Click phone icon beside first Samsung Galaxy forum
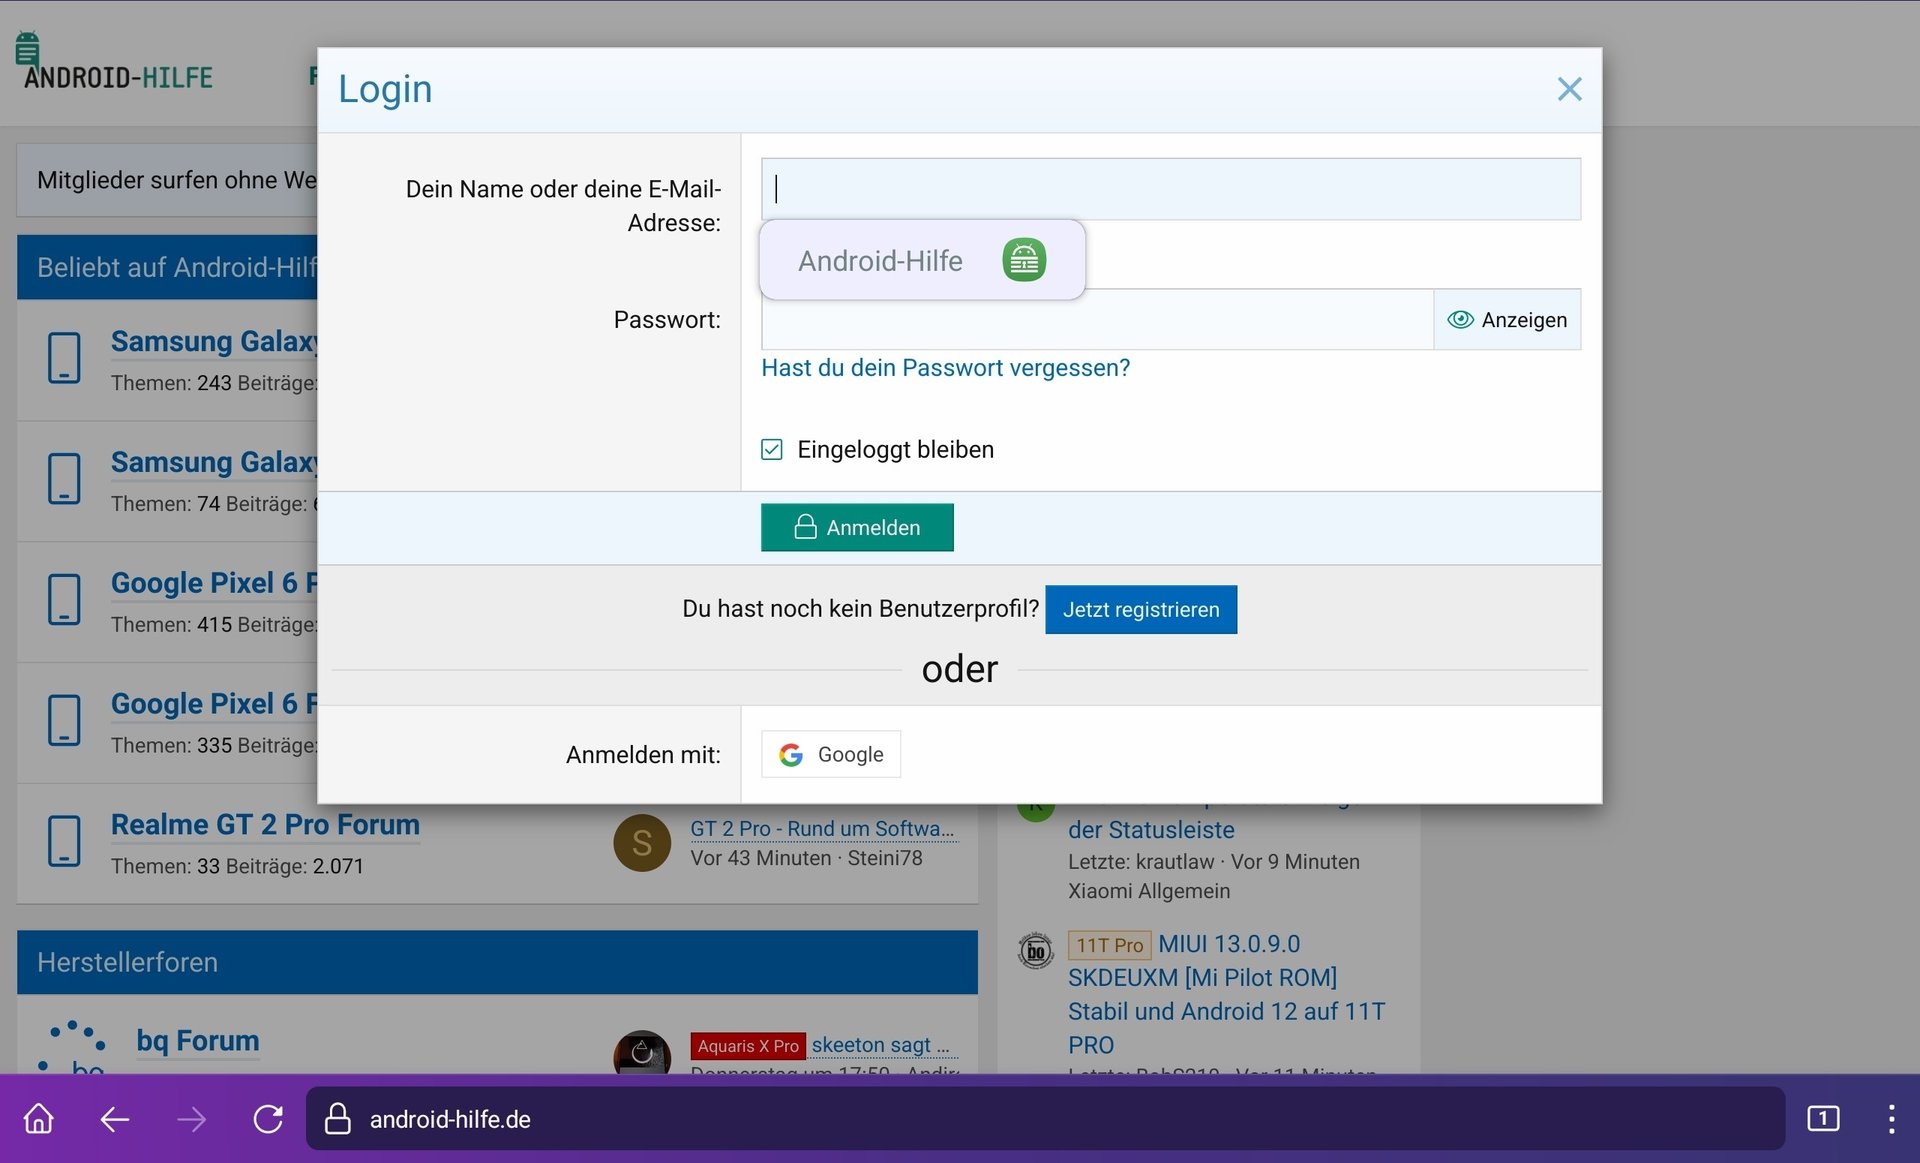The width and height of the screenshot is (1920, 1163). (x=64, y=358)
